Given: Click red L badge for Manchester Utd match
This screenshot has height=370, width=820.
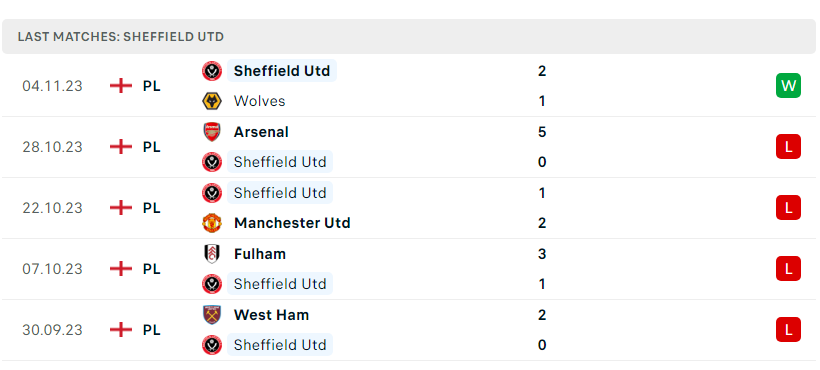Looking at the screenshot, I should 788,208.
